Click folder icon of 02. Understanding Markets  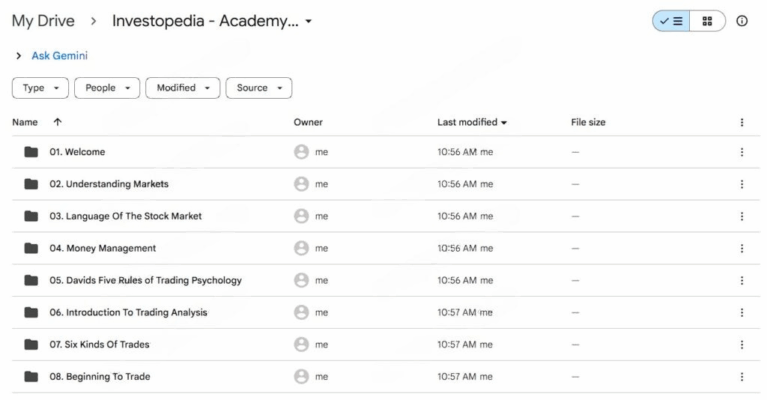pyautogui.click(x=31, y=184)
